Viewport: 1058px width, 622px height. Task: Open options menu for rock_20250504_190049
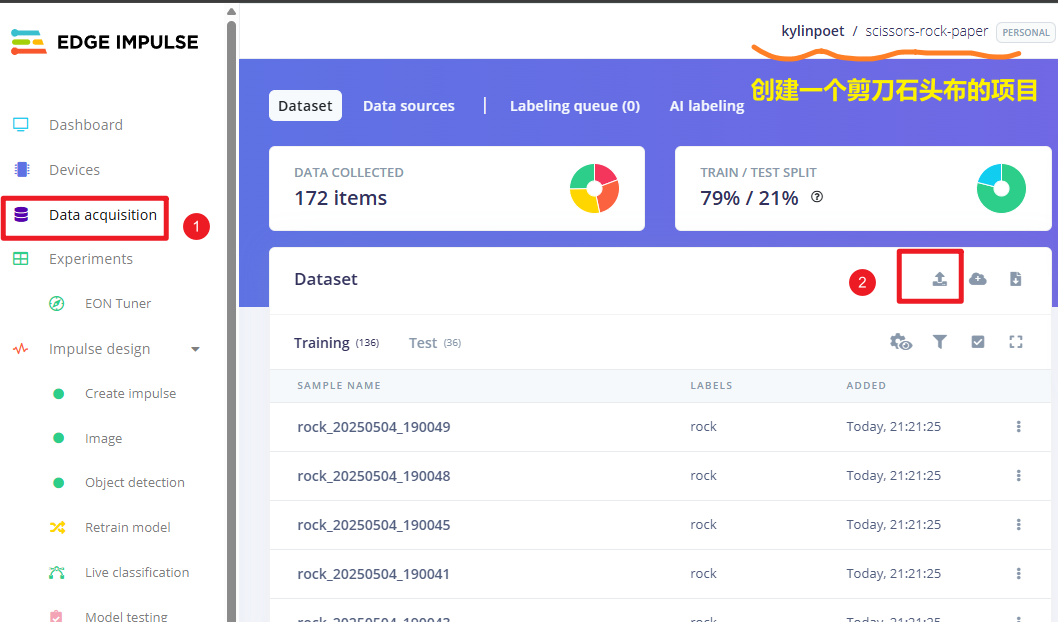pos(1018,426)
